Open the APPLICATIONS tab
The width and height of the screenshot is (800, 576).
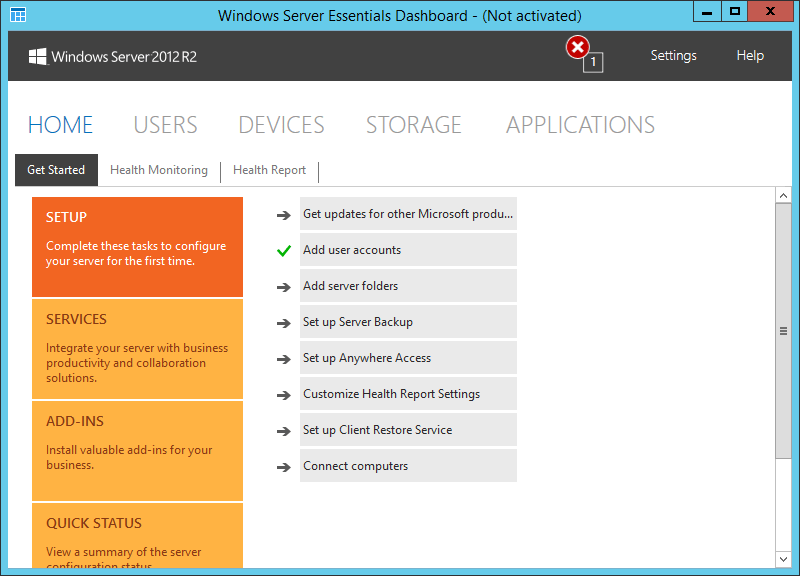coord(579,124)
